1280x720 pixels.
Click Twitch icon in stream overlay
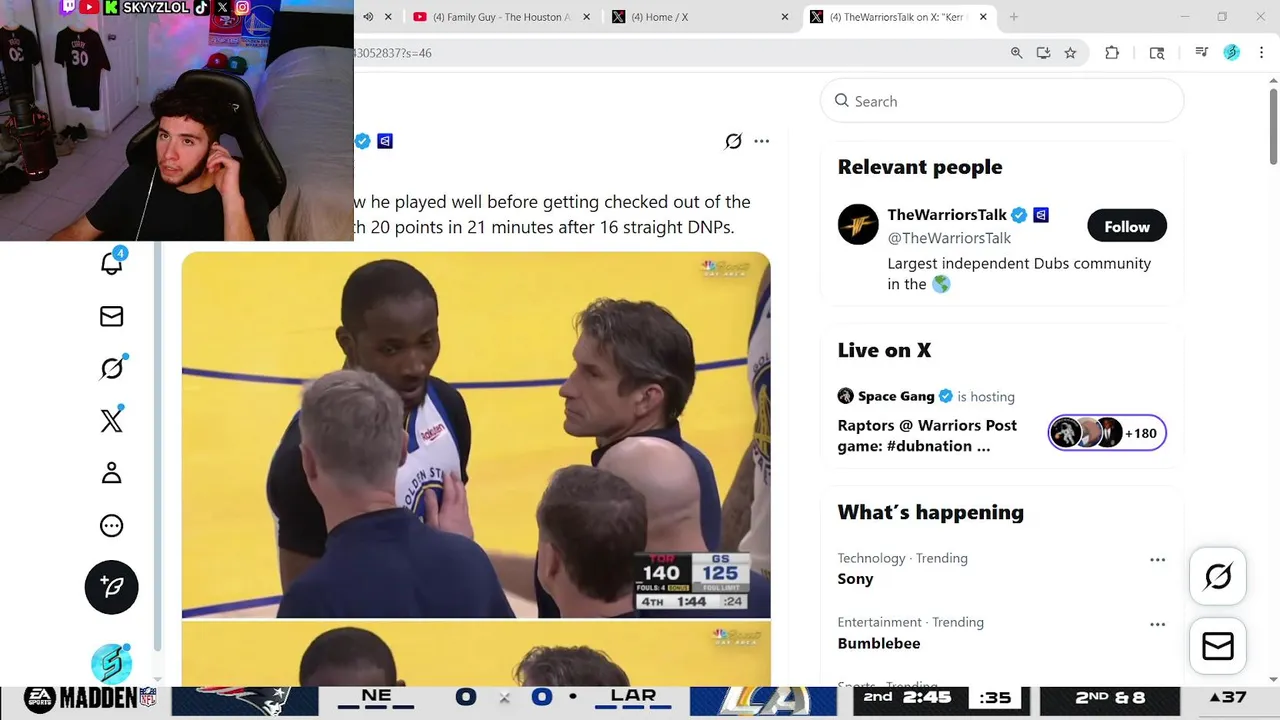coord(69,7)
